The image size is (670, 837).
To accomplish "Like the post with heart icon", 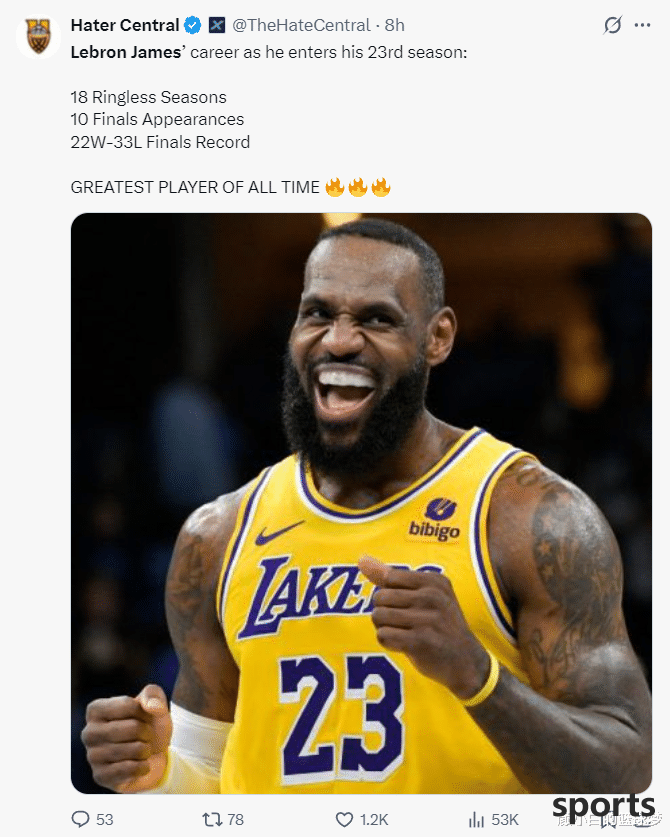I will point(344,819).
